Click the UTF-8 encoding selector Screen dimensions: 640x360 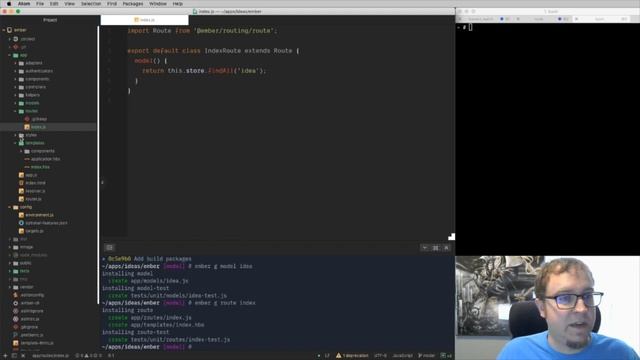[x=380, y=356]
